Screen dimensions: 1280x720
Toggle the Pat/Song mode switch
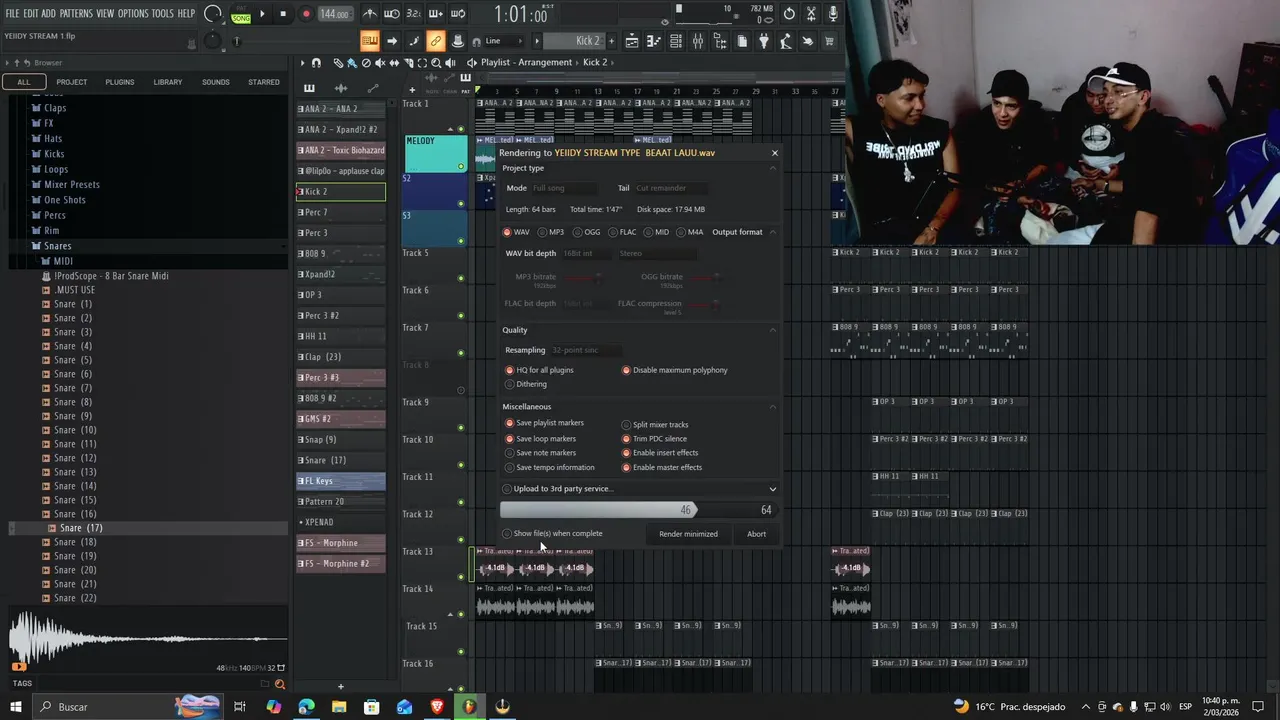[x=241, y=14]
